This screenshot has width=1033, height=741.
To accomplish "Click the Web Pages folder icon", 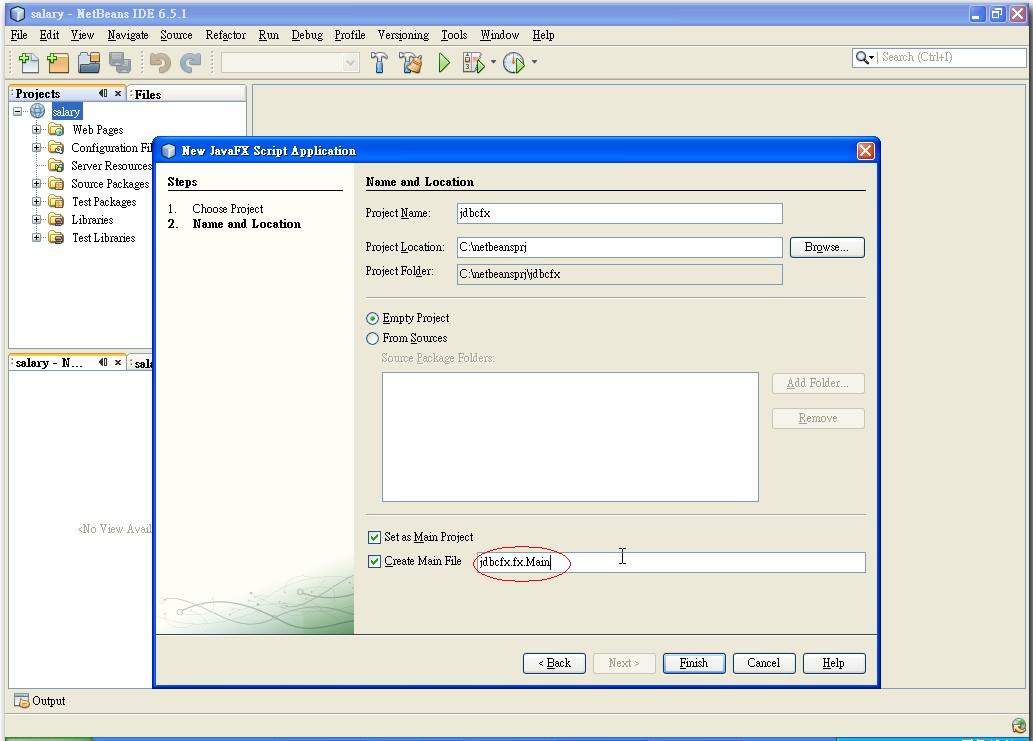I will 56,130.
